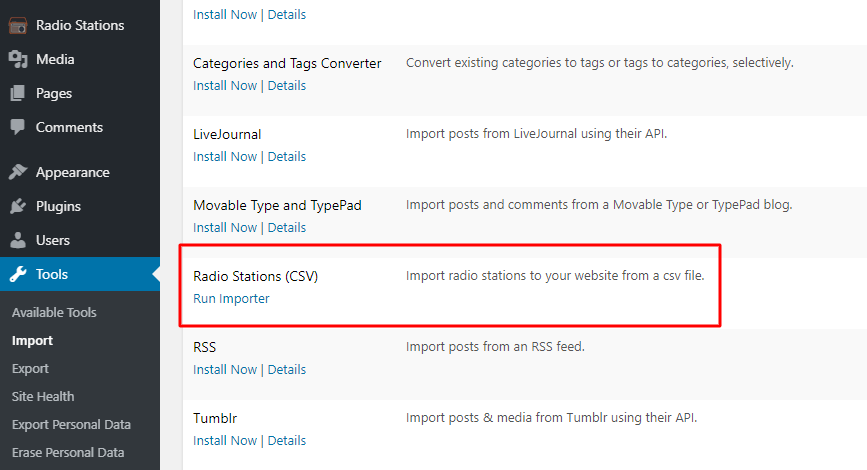Run the Radio Stations CSV importer
Screen dimensions: 867x470
[x=231, y=298]
